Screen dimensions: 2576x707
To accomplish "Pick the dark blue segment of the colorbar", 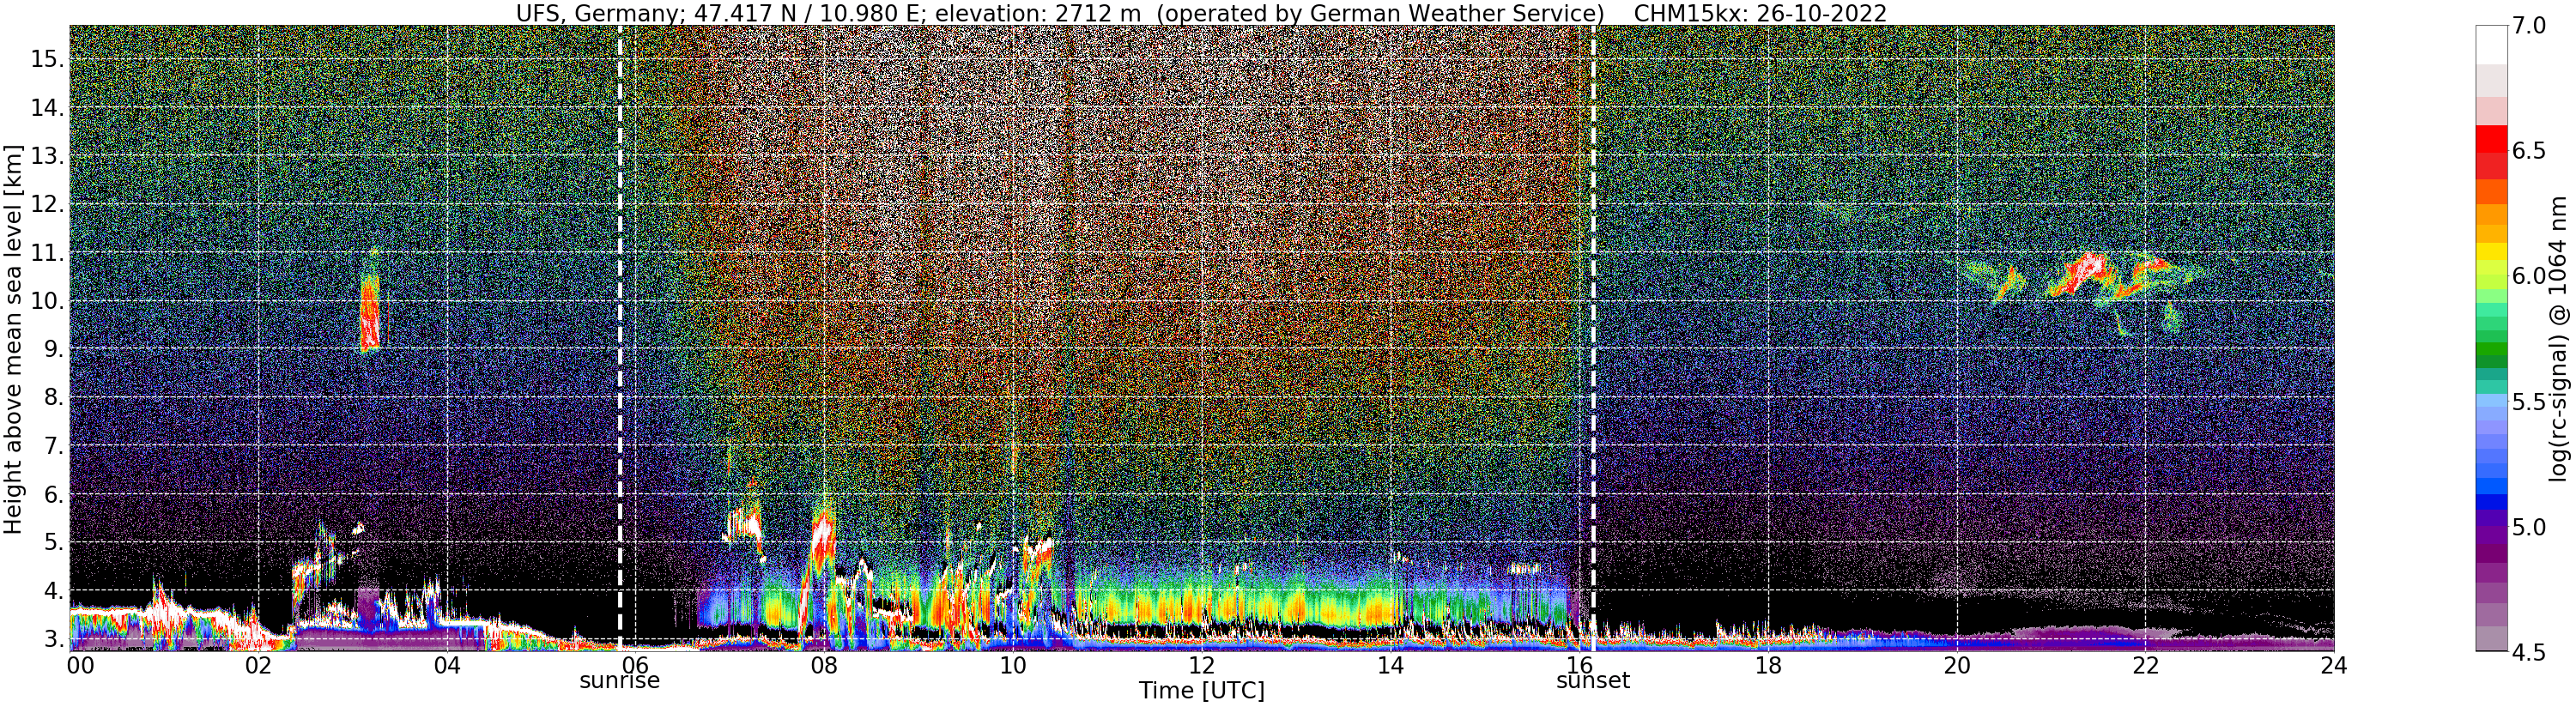I will [2489, 502].
